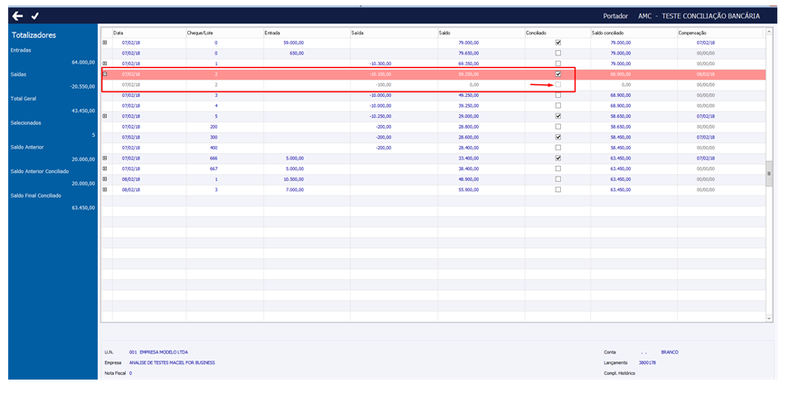Click the vertical scrollbar thumb of the grid
This screenshot has width=800, height=405.
[x=769, y=173]
